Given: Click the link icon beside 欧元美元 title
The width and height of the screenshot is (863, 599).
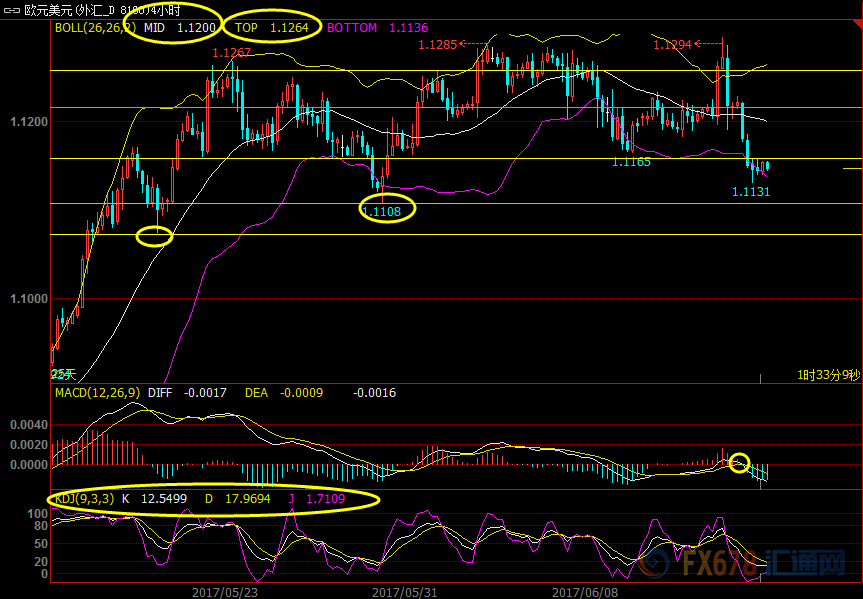Looking at the screenshot, I should coord(12,10).
